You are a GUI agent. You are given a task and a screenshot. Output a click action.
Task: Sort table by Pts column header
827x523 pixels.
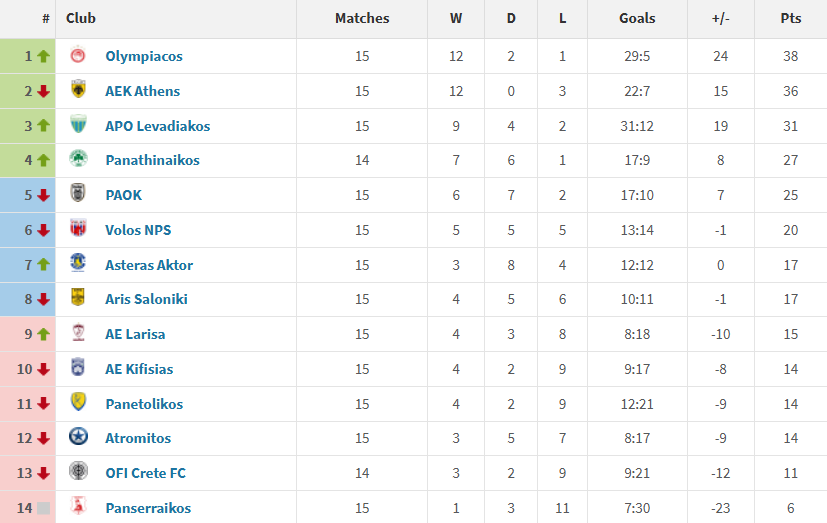(790, 18)
